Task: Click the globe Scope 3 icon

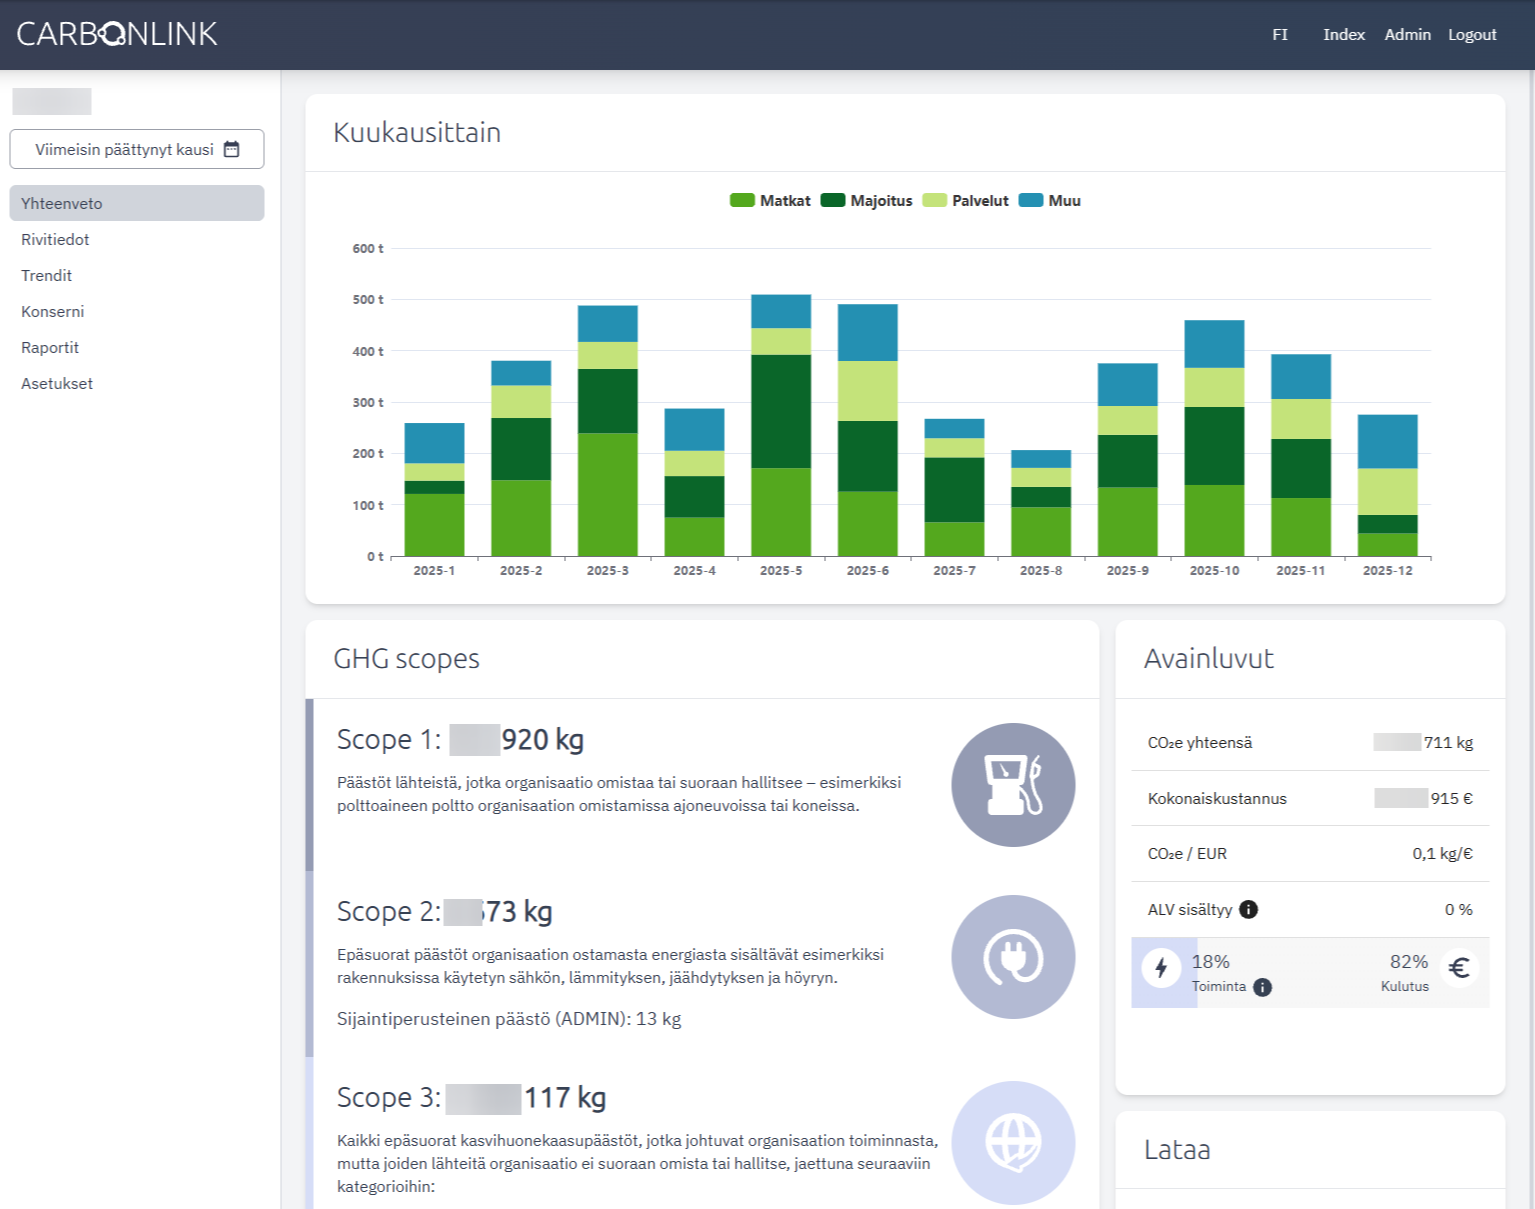Action: 1013,1143
